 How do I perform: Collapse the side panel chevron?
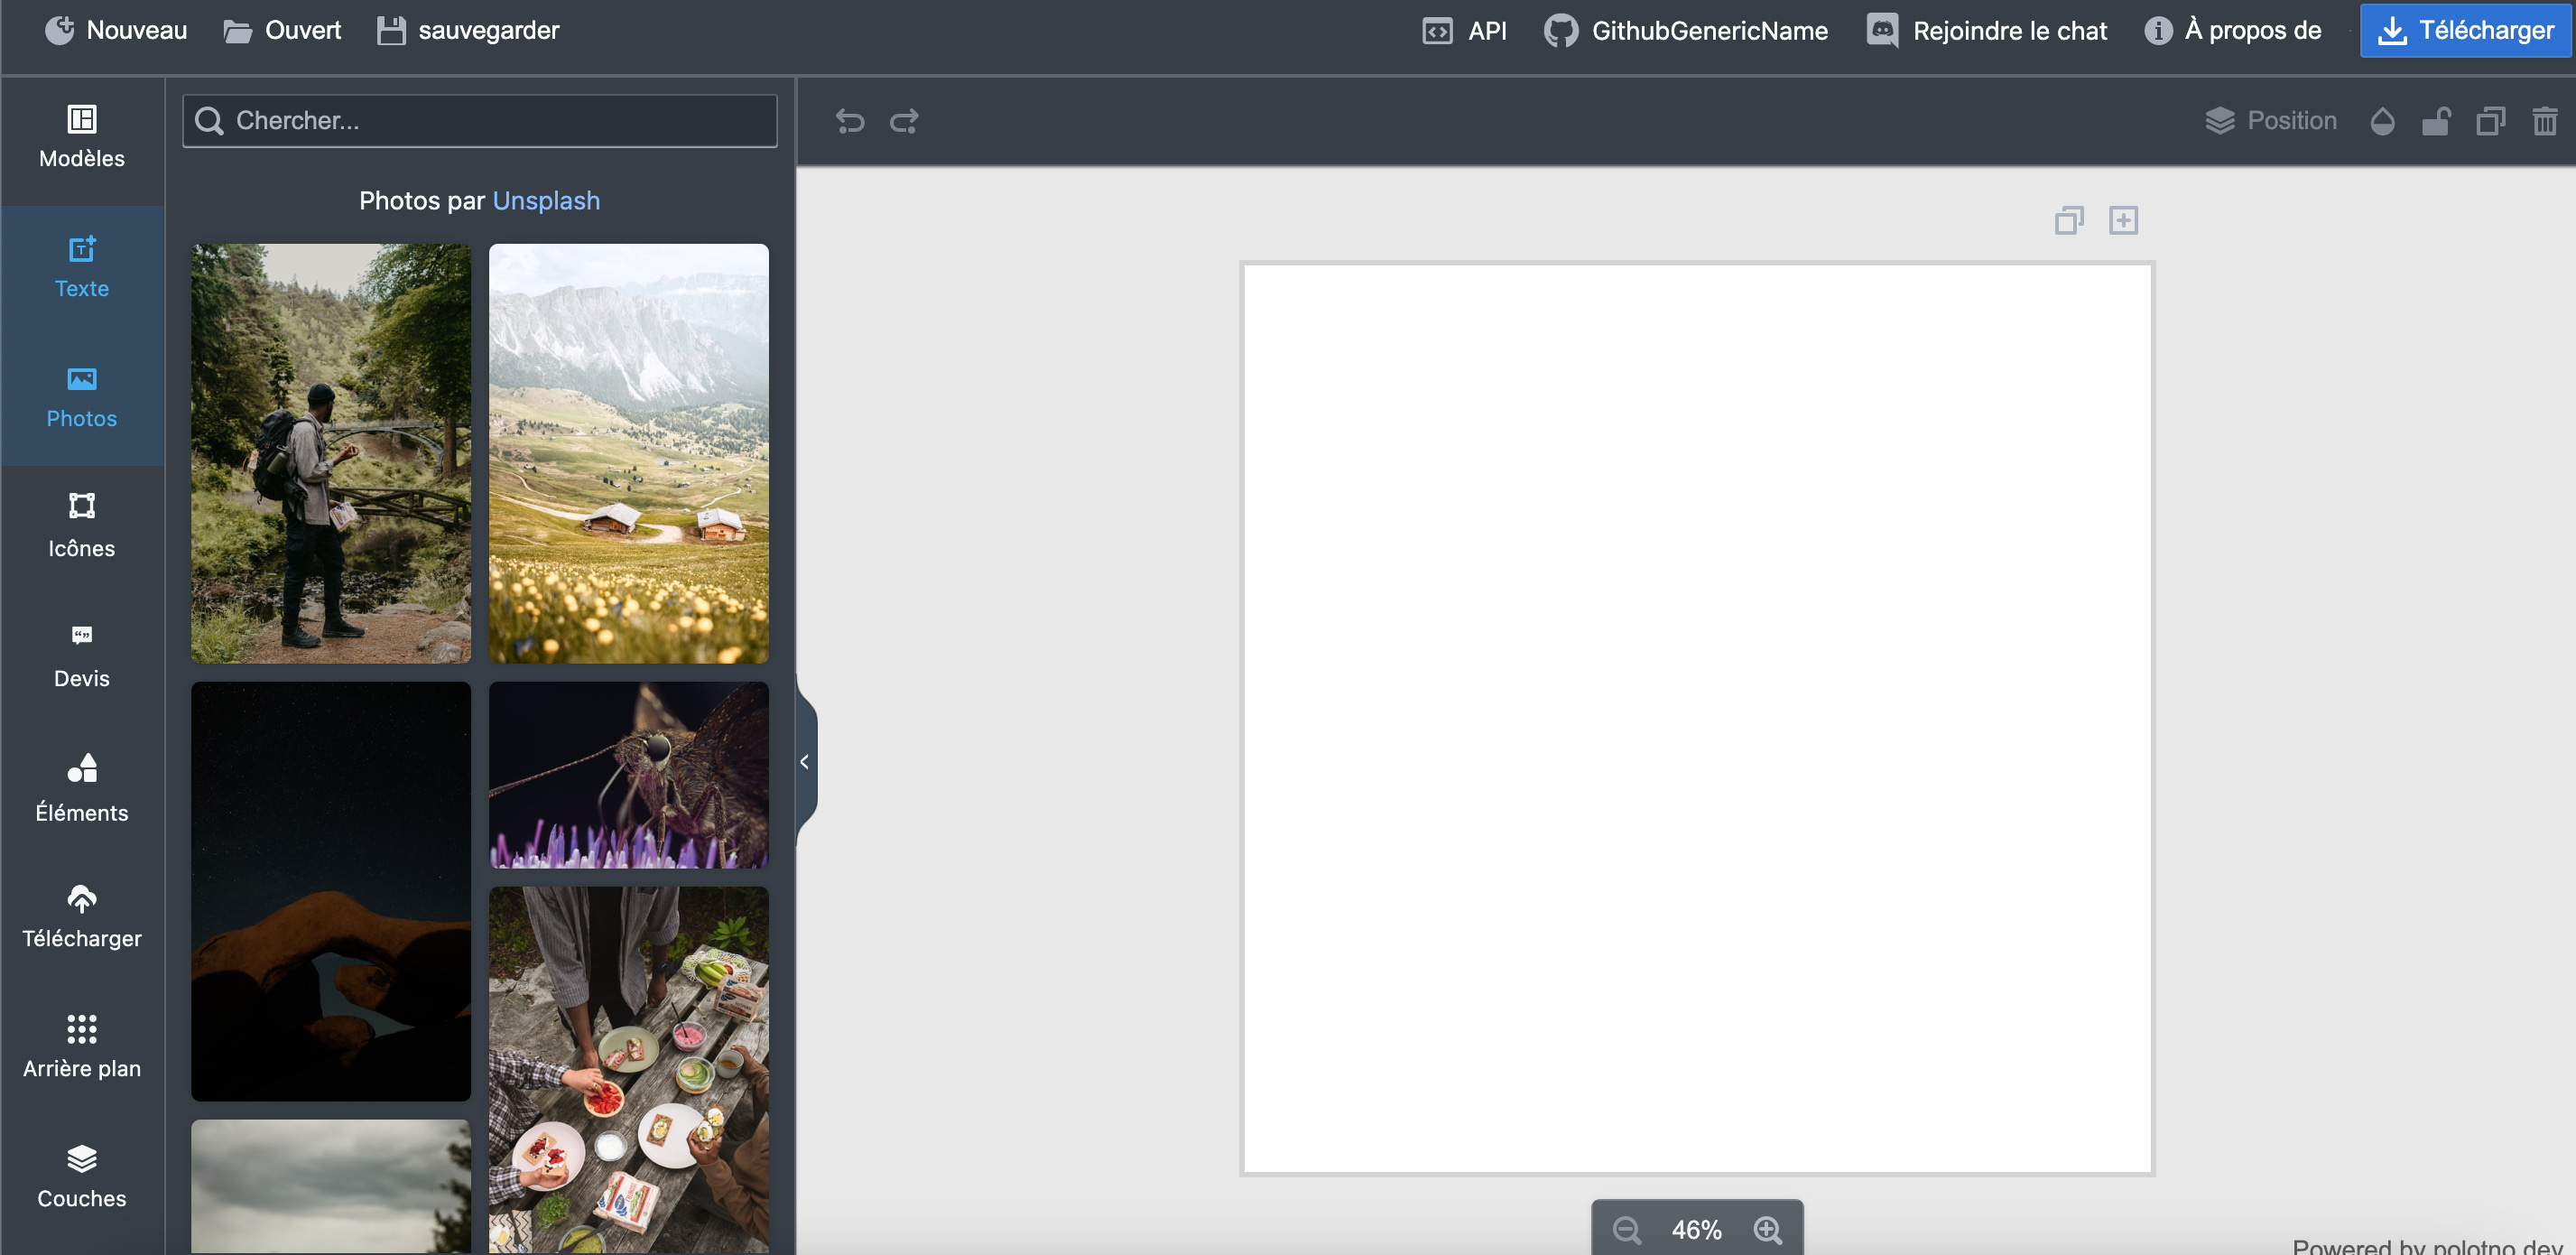[x=805, y=762]
